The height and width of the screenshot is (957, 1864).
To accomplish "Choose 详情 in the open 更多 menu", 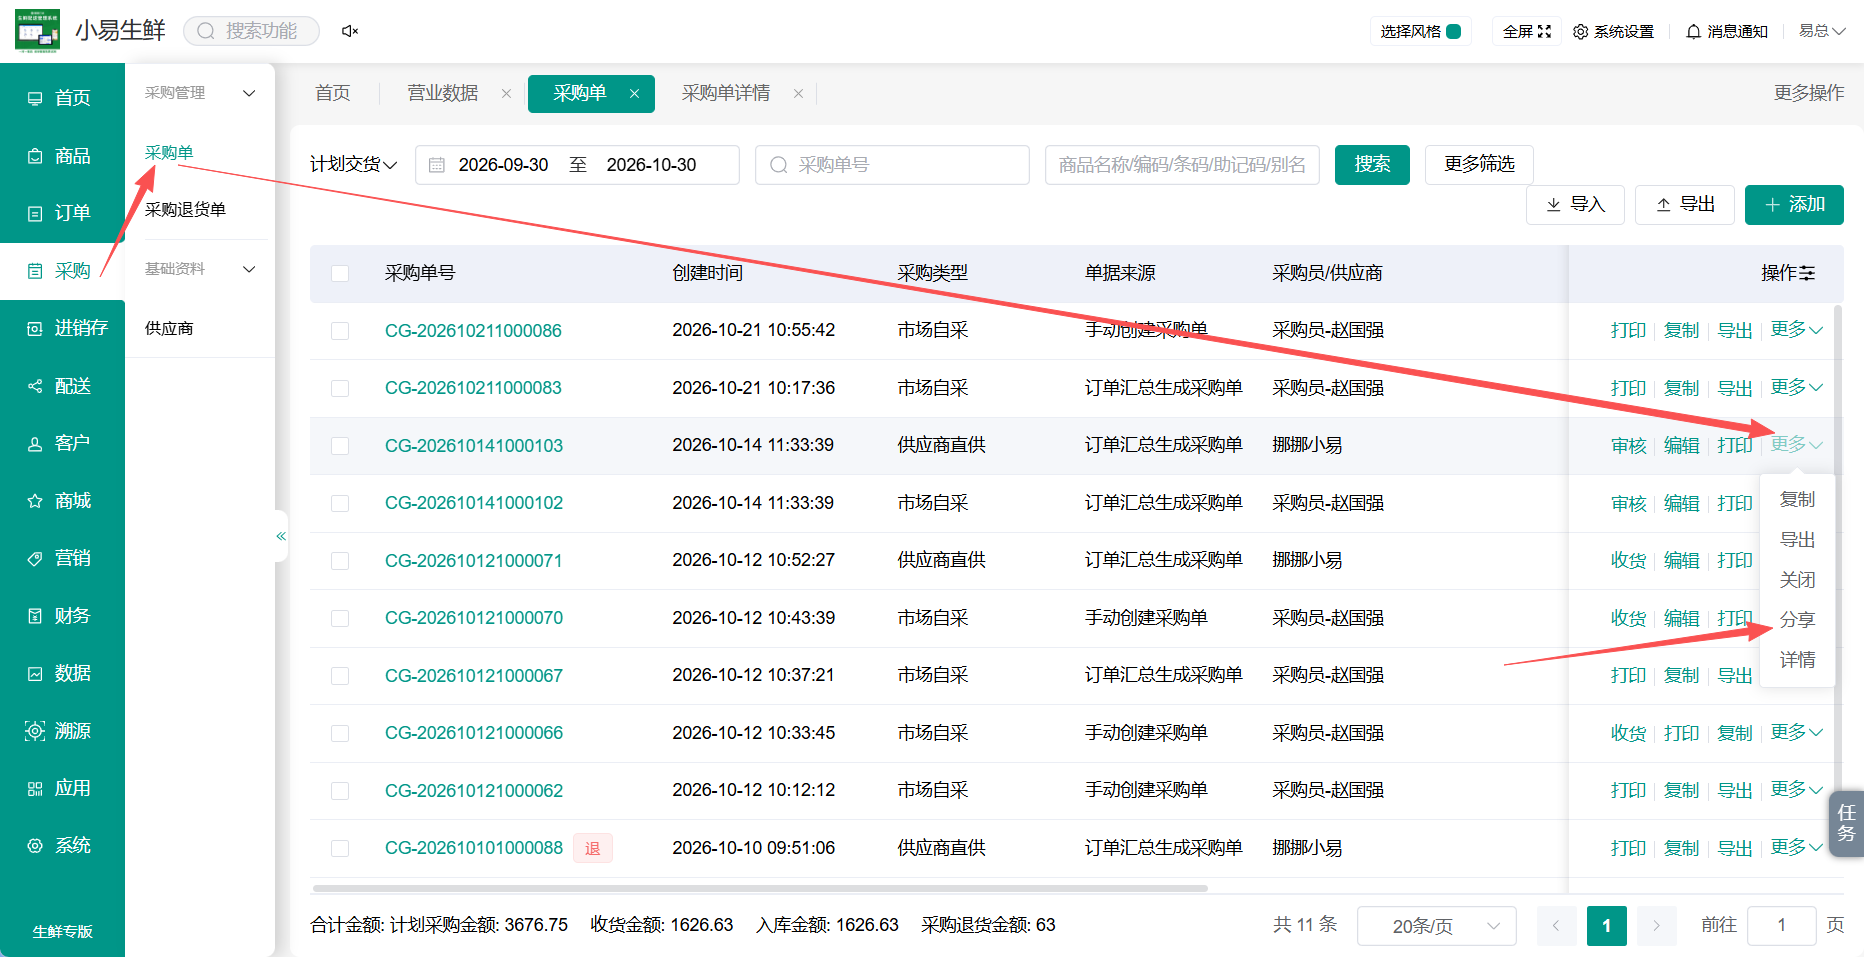I will (1797, 660).
